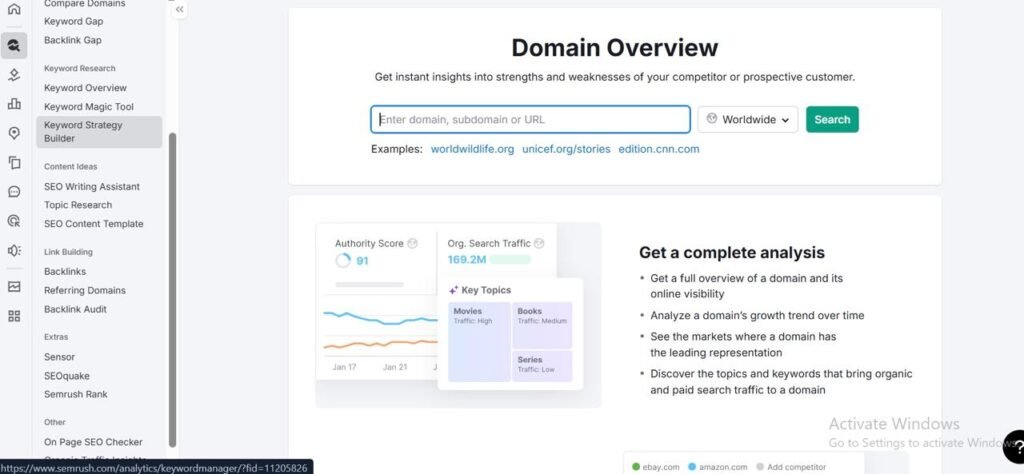1024x474 pixels.
Task: Click the apps grid icon in left rail
Action: tap(14, 316)
